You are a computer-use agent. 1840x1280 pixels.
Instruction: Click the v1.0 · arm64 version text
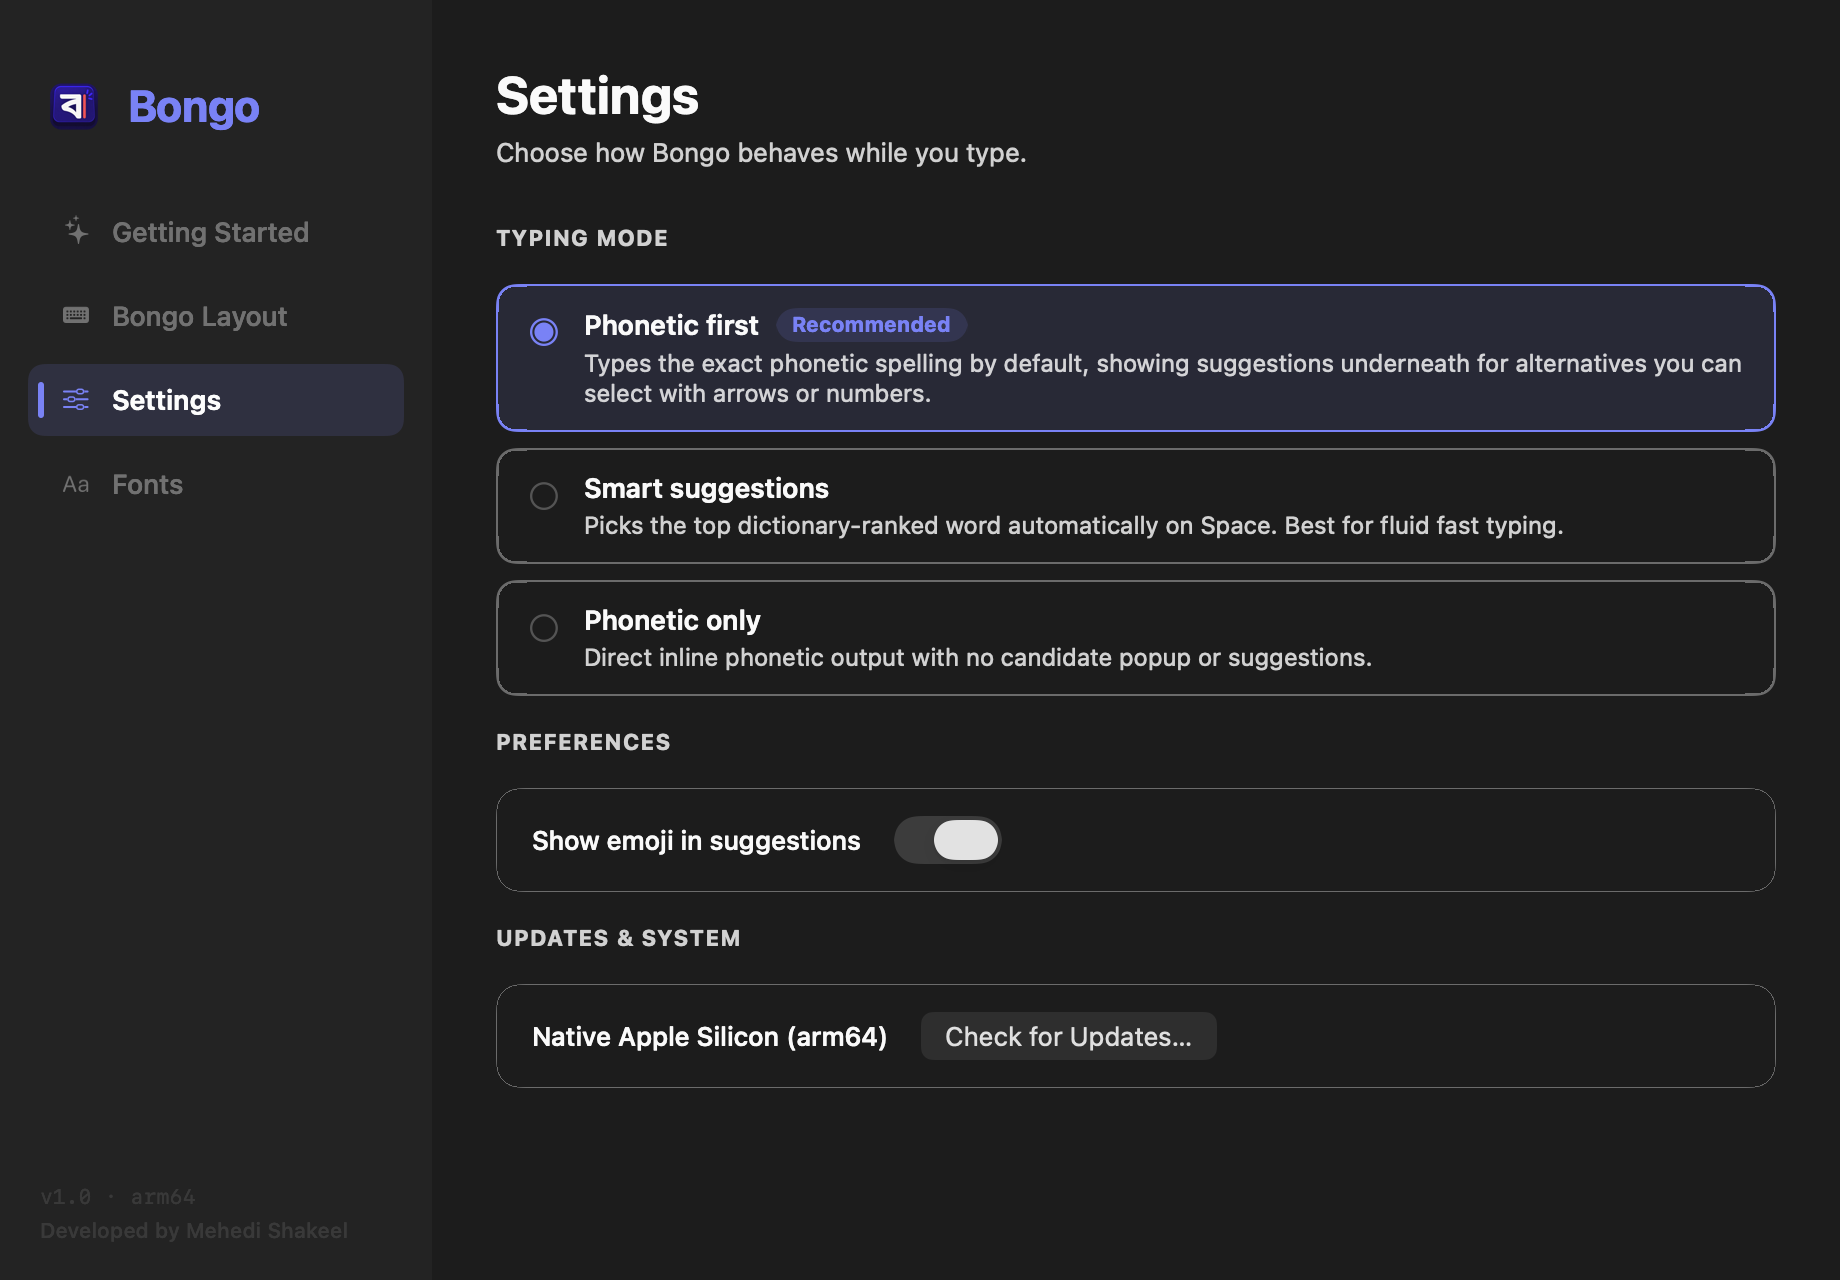pos(118,1197)
